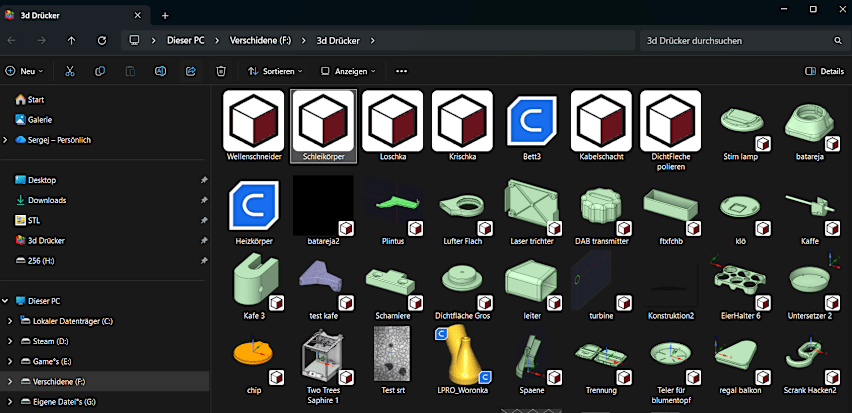
Task: Click the PC monitor icon in address bar
Action: [134, 41]
